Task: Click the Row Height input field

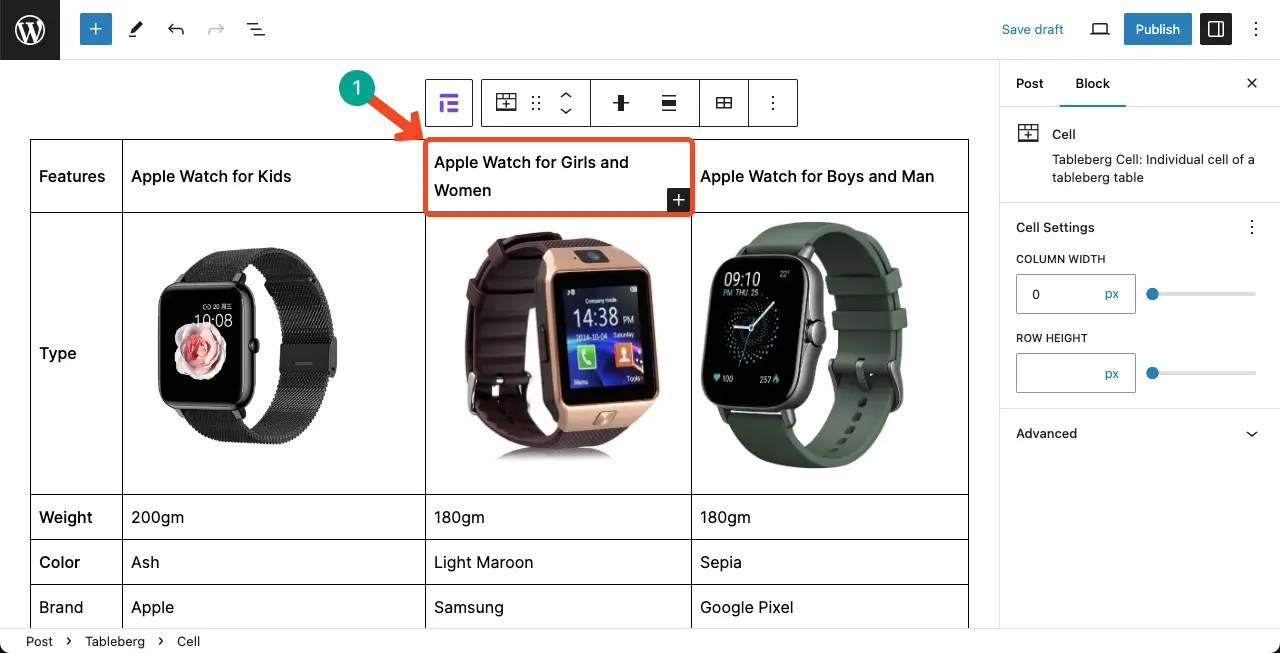Action: coord(1076,373)
